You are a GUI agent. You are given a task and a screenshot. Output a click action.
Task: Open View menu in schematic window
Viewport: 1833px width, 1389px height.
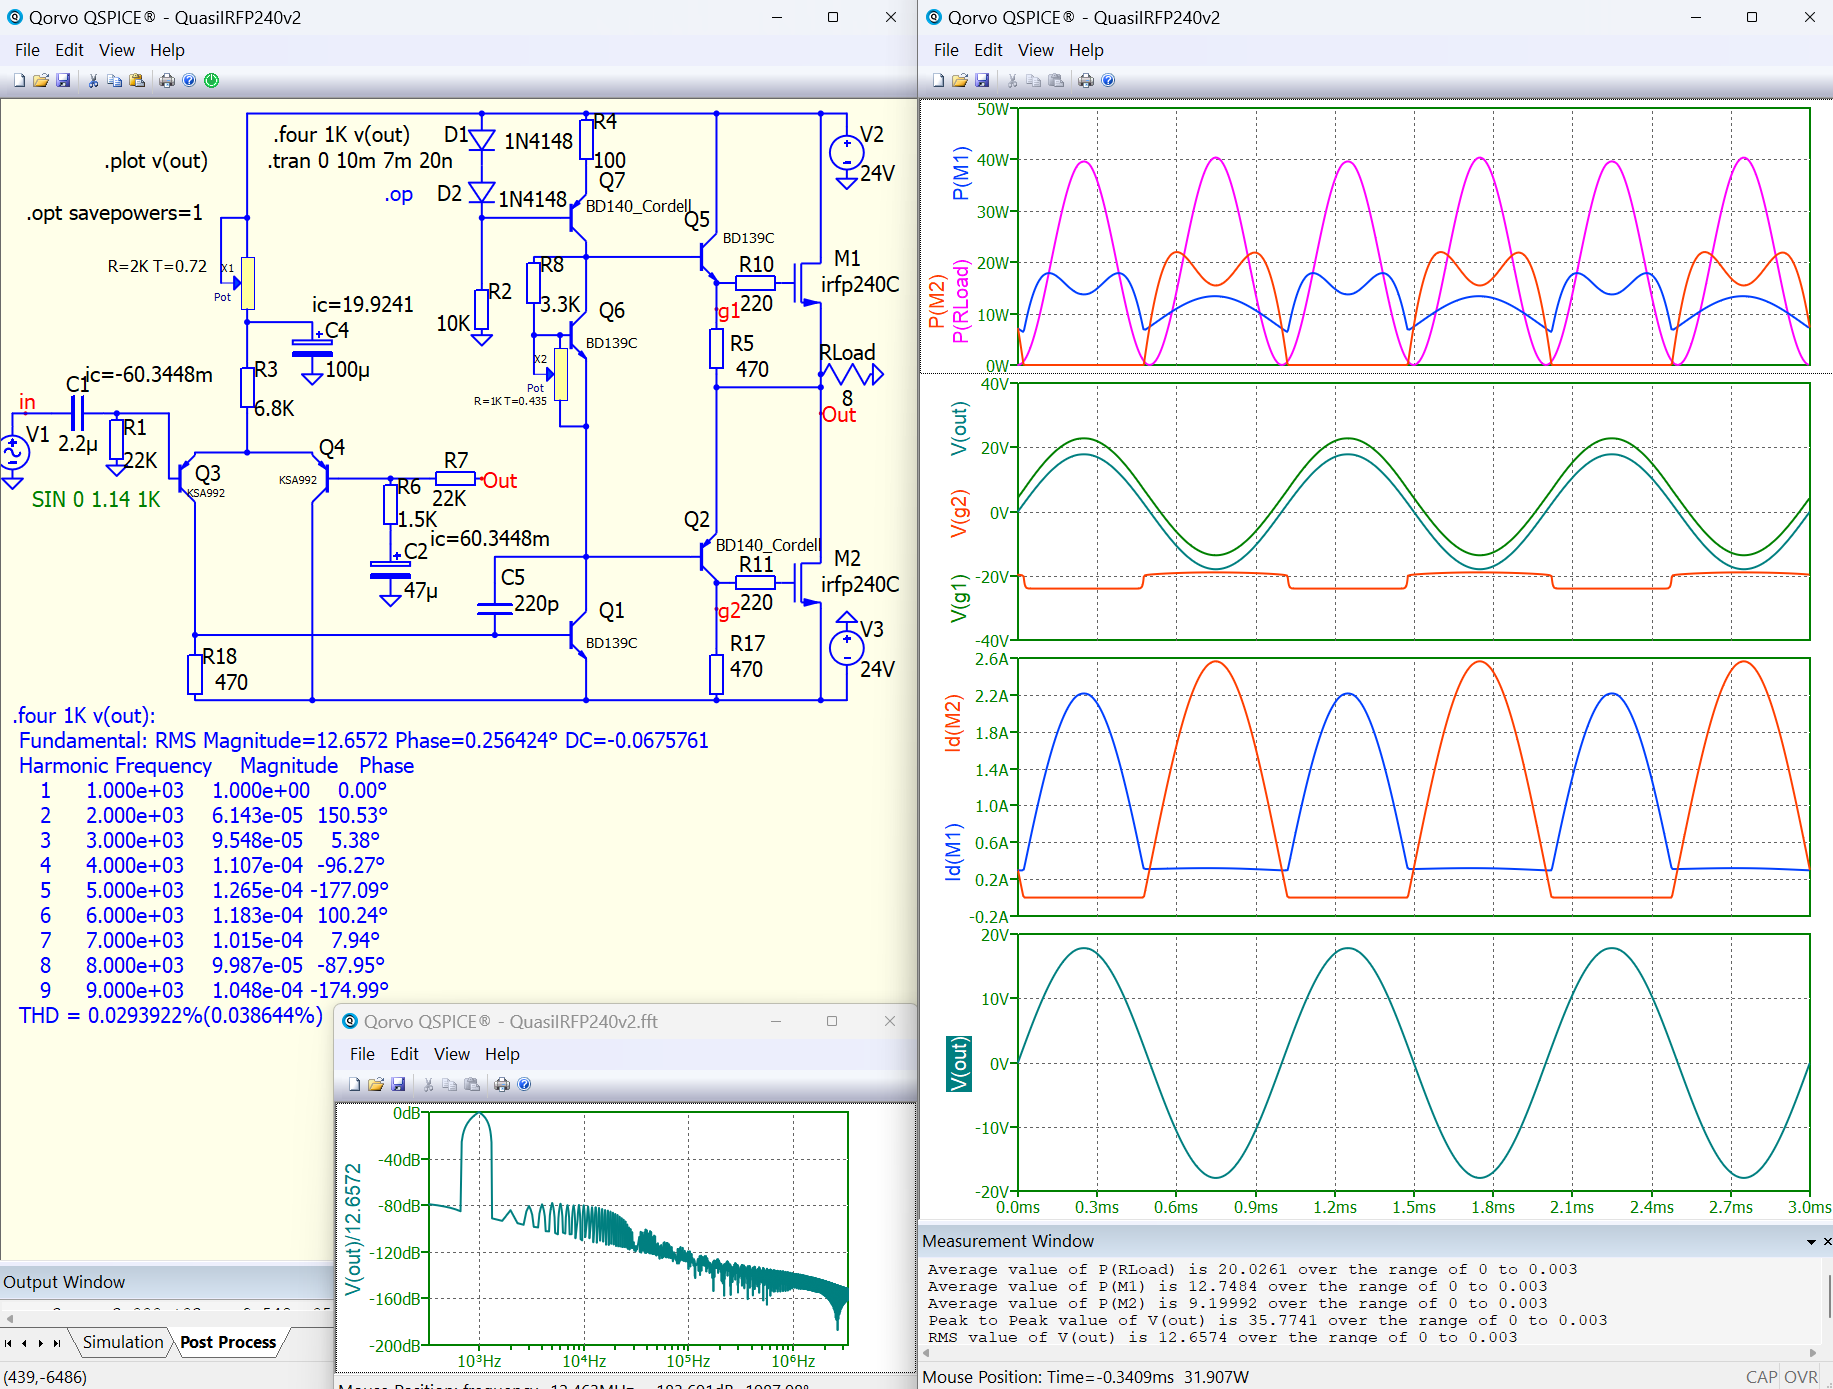pos(116,50)
